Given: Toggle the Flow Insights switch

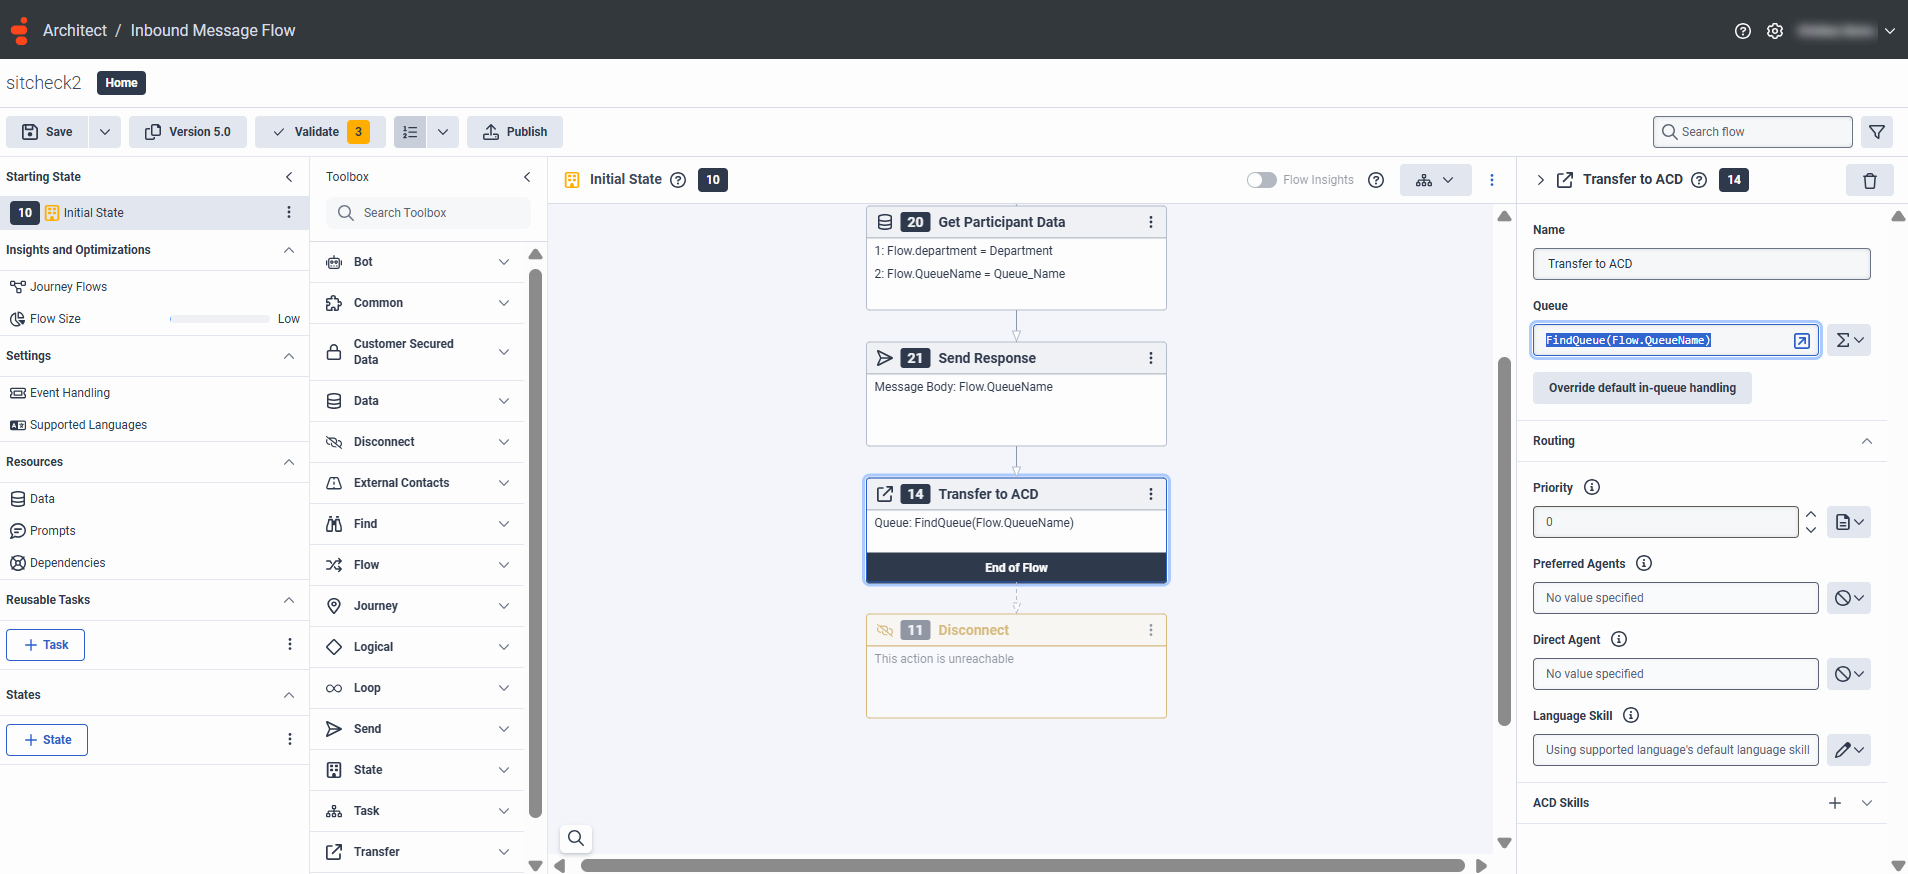Looking at the screenshot, I should click(x=1261, y=180).
